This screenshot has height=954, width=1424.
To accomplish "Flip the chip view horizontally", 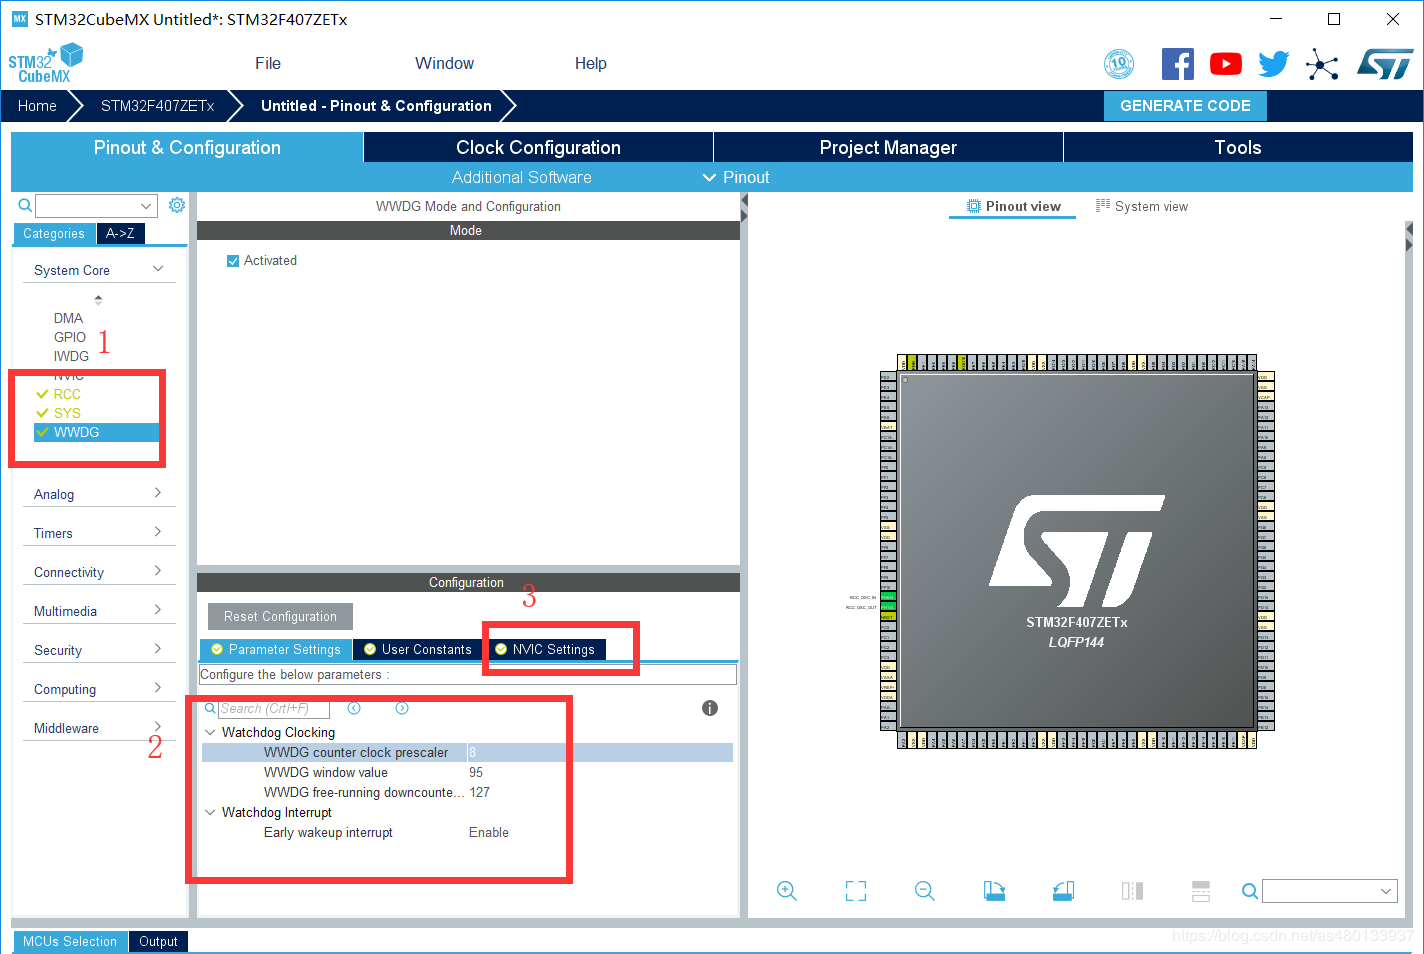I will 1132,891.
